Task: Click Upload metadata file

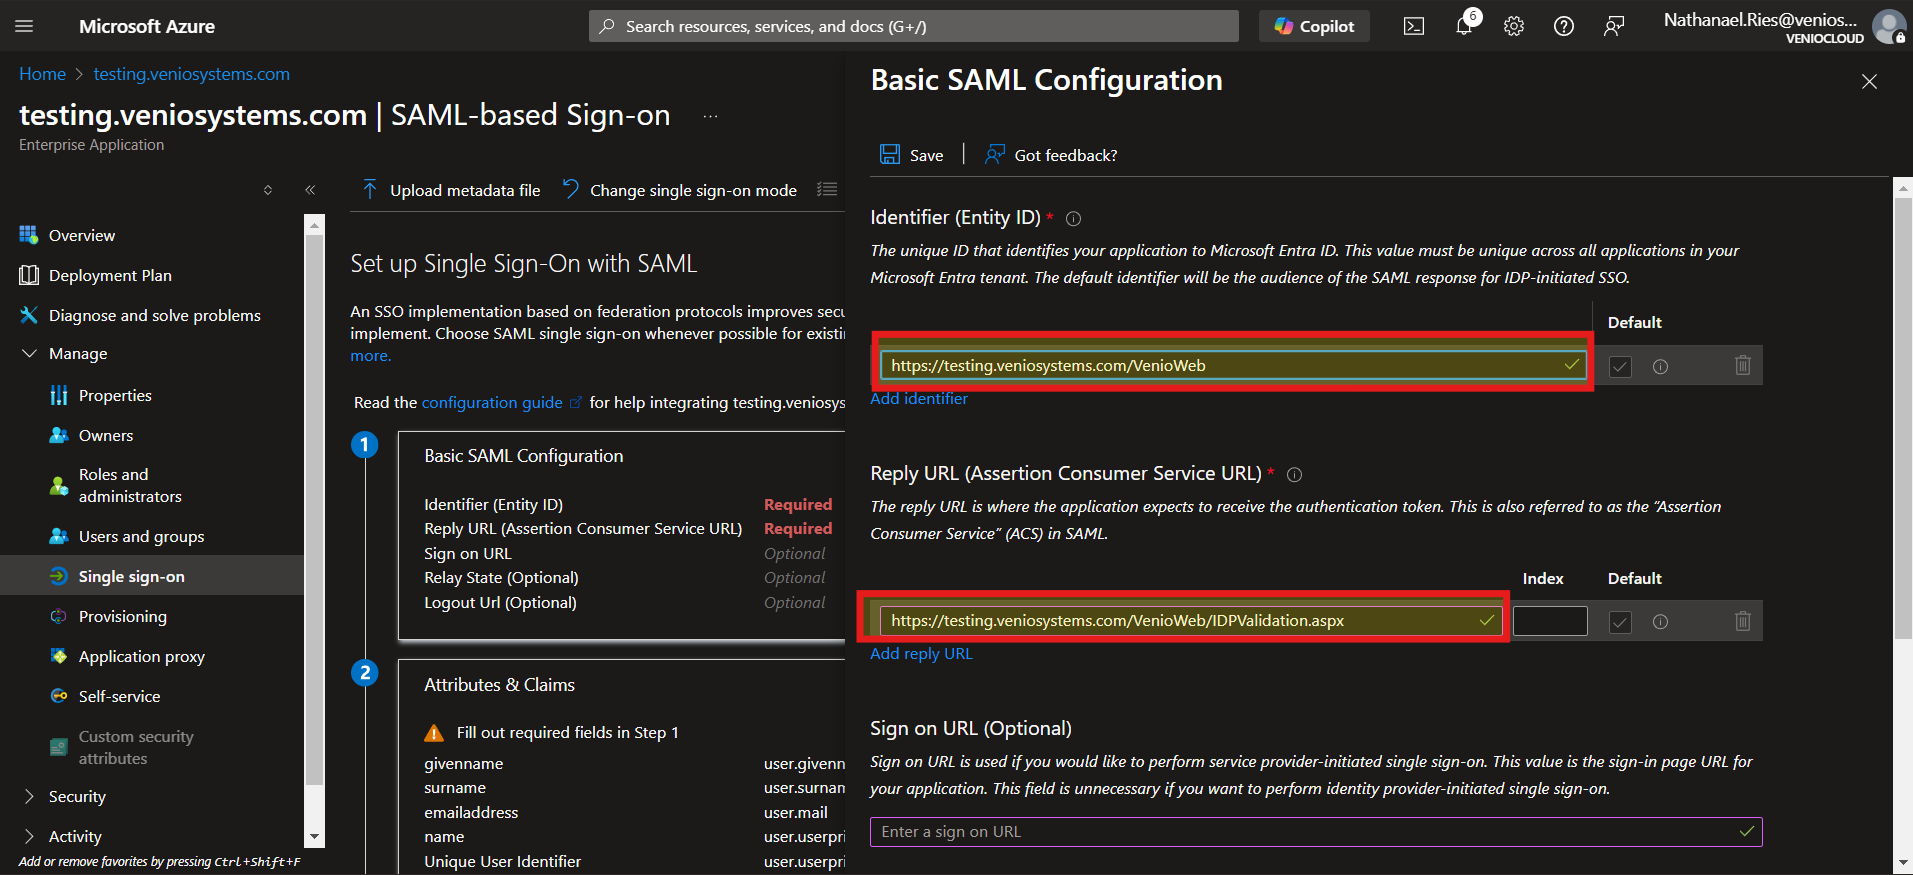Action: point(451,190)
